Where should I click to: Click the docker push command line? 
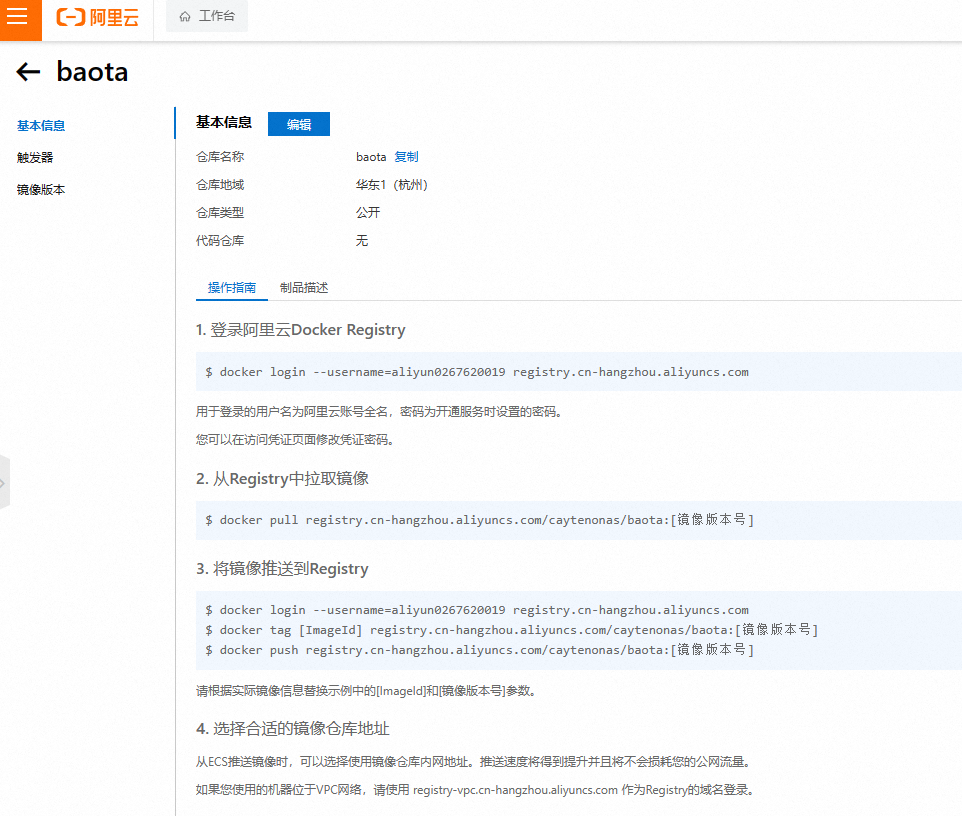(x=479, y=650)
